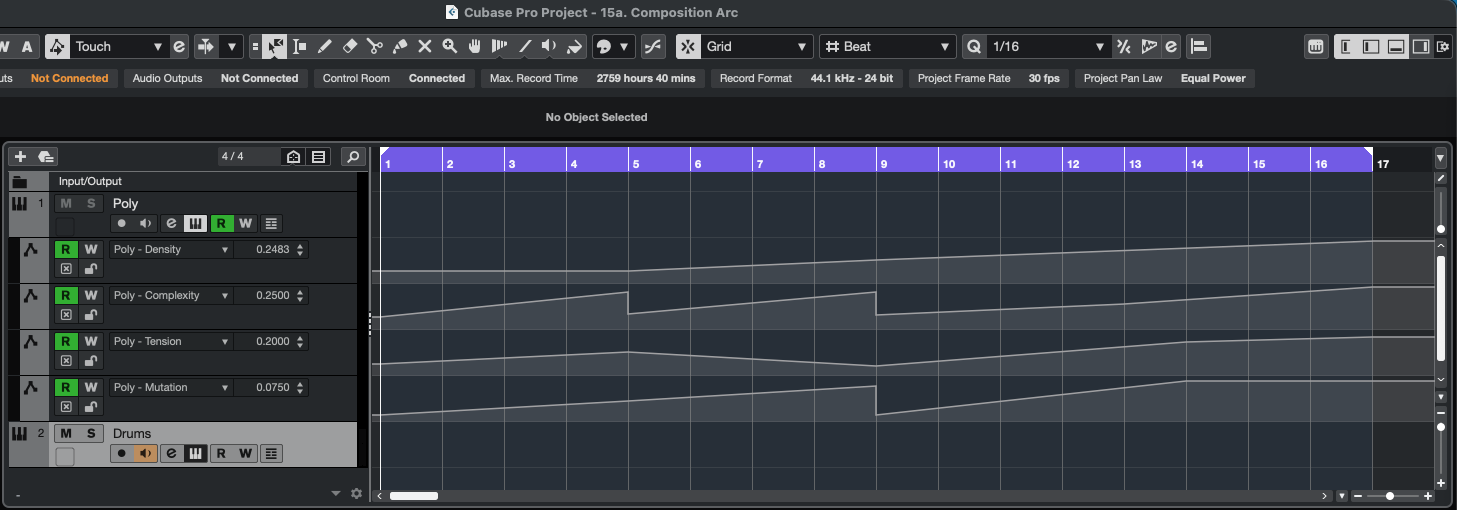Screen dimensions: 1457x510
Task: Open the keyboard icon left of layout buttons
Action: pos(1317,46)
